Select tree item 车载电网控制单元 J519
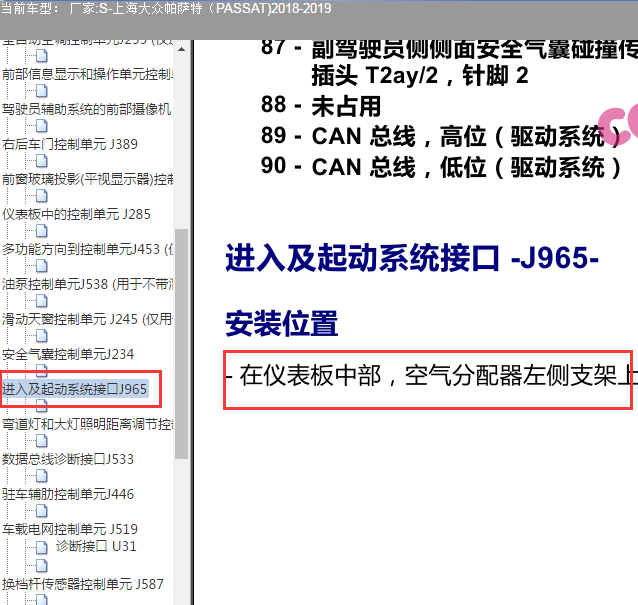Screen dimensions: 638x605 tap(70, 529)
